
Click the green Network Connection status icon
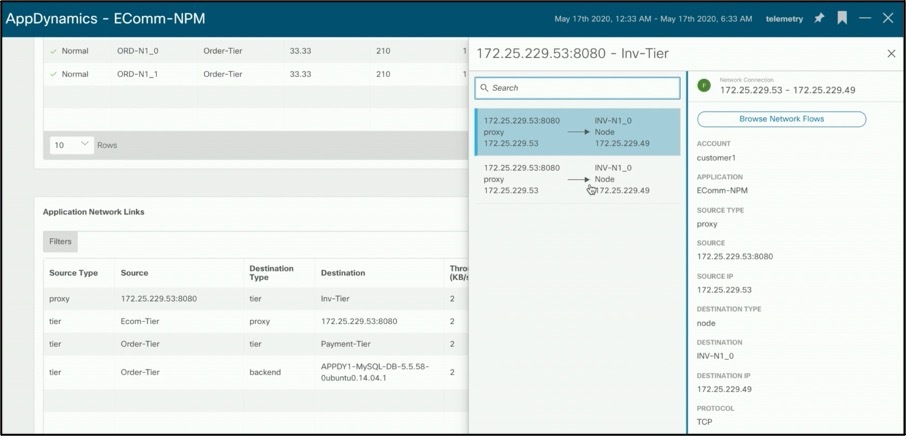[703, 85]
